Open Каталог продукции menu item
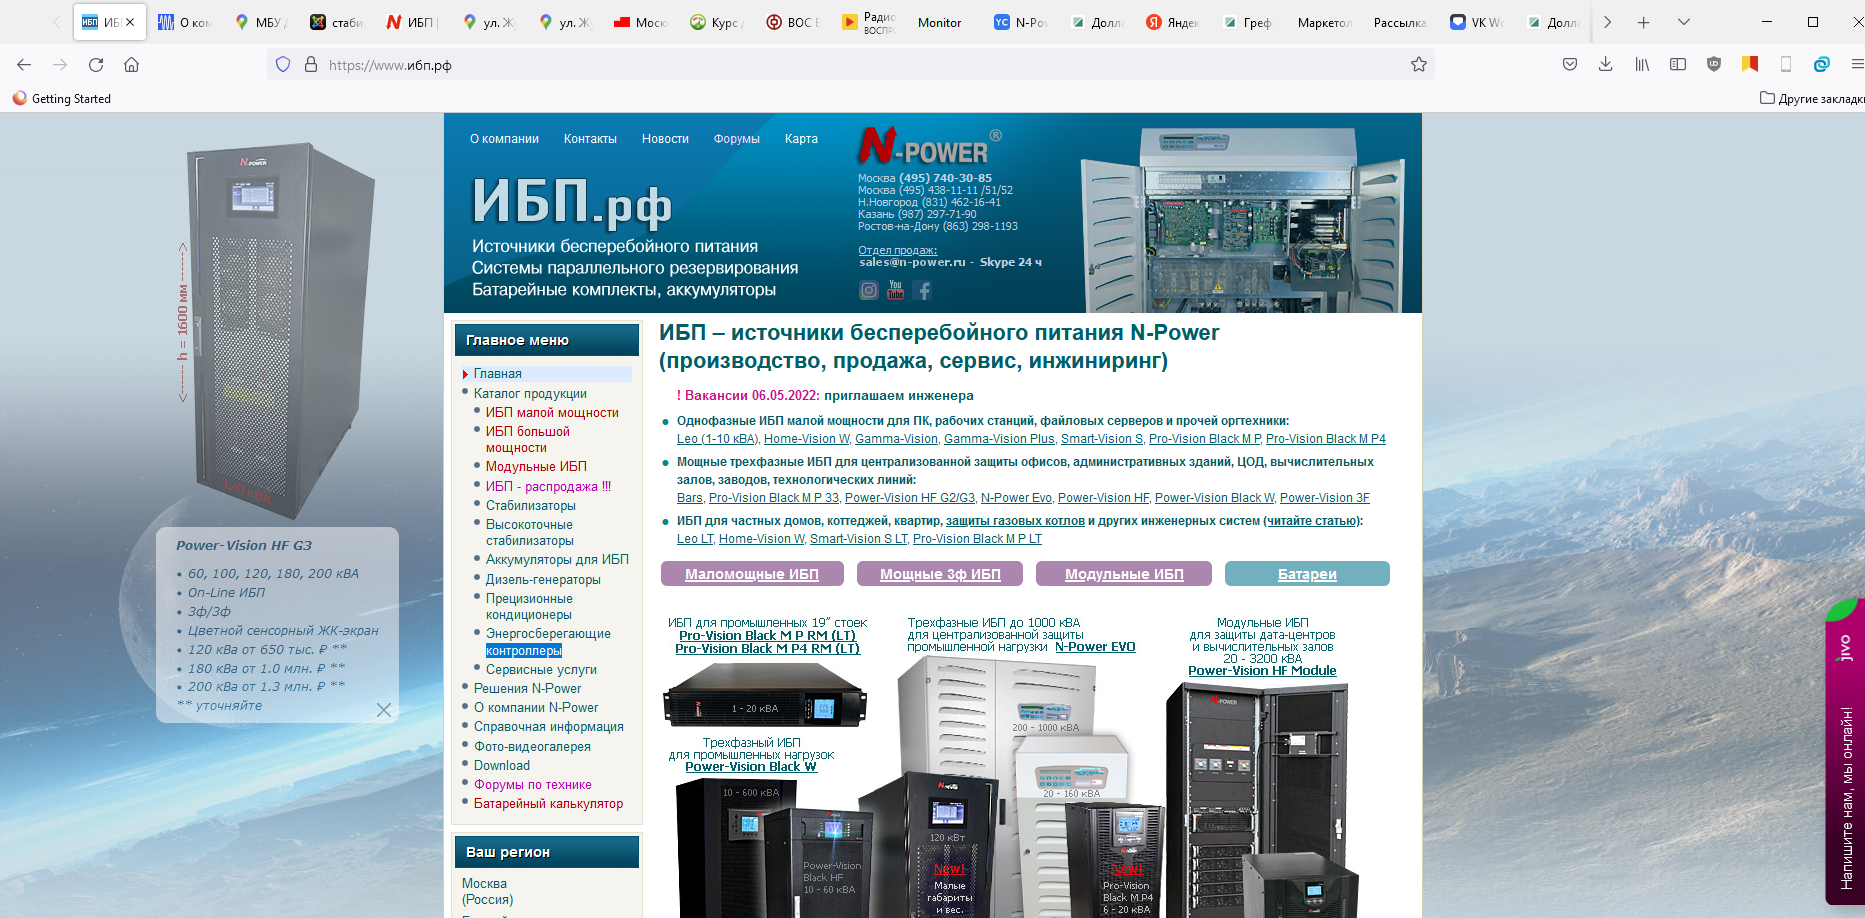This screenshot has height=918, width=1865. coord(530,394)
